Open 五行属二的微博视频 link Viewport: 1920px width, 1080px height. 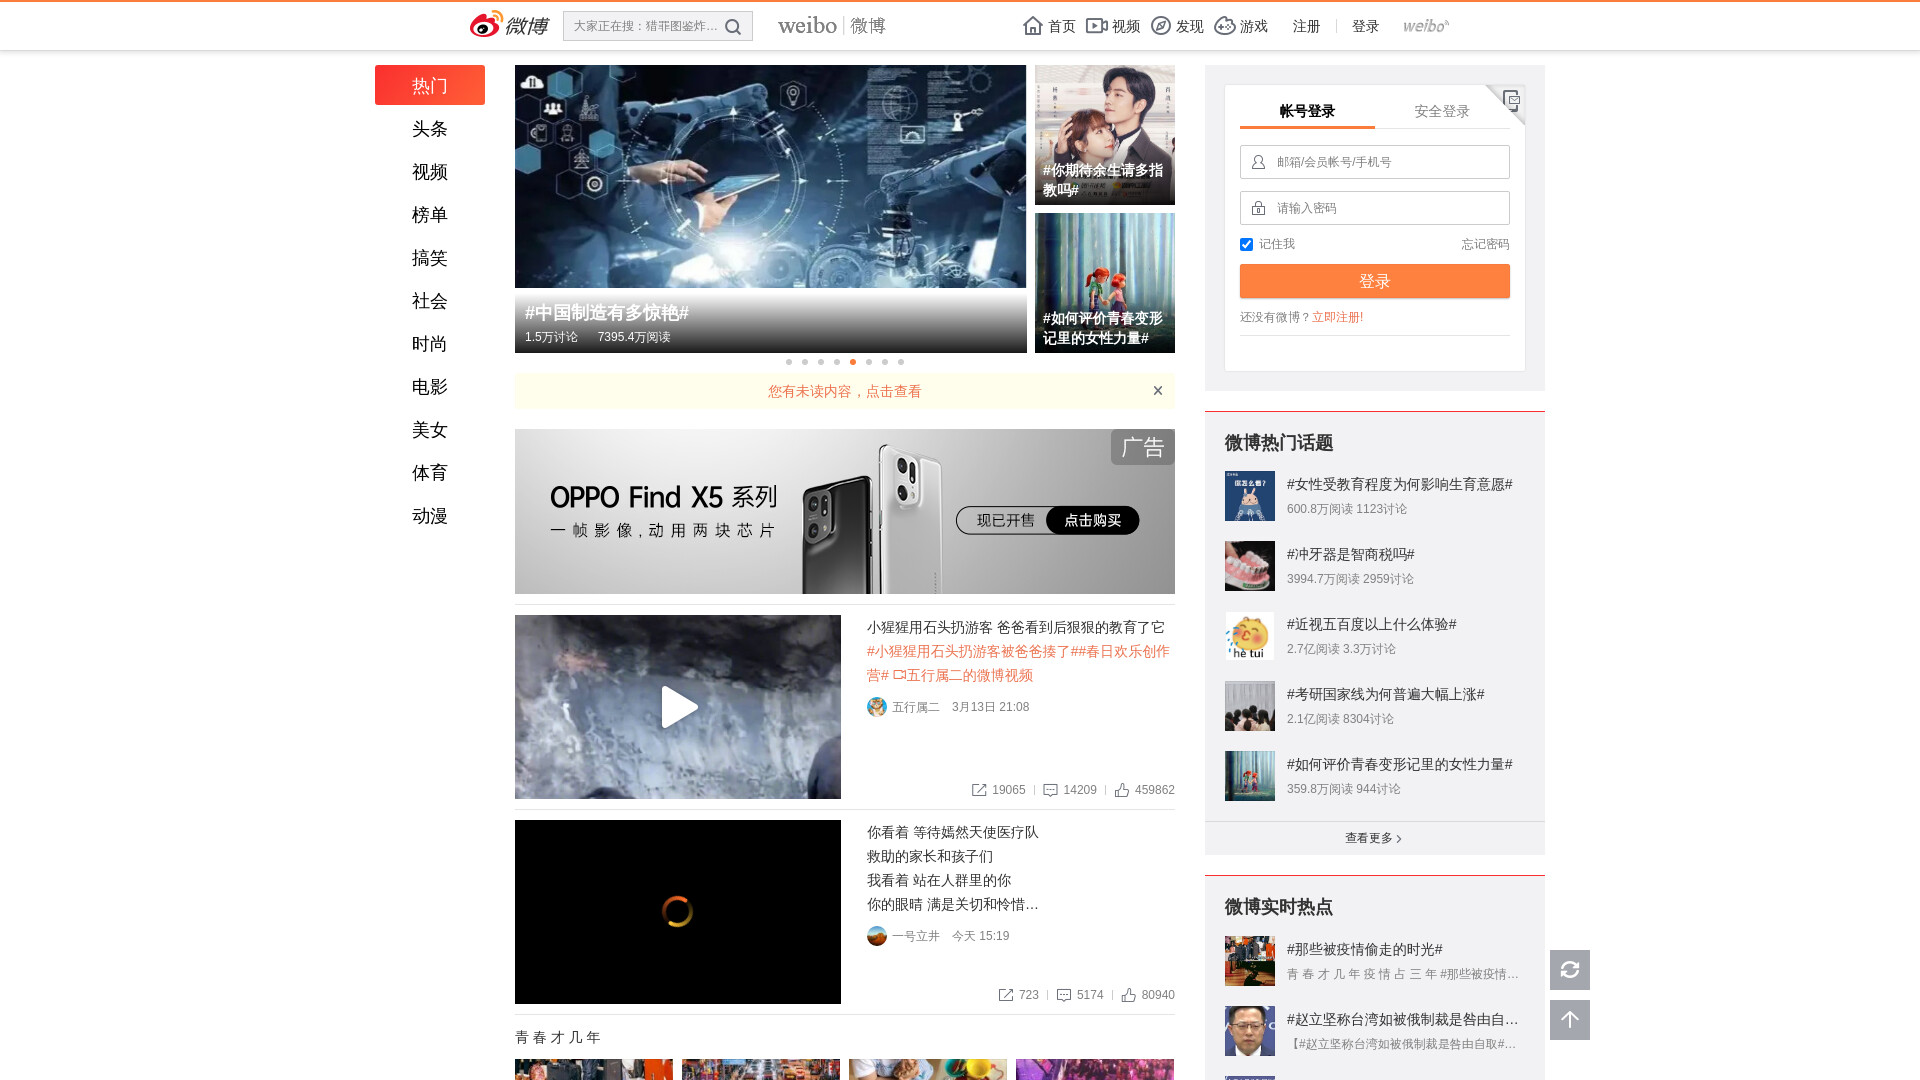[963, 675]
